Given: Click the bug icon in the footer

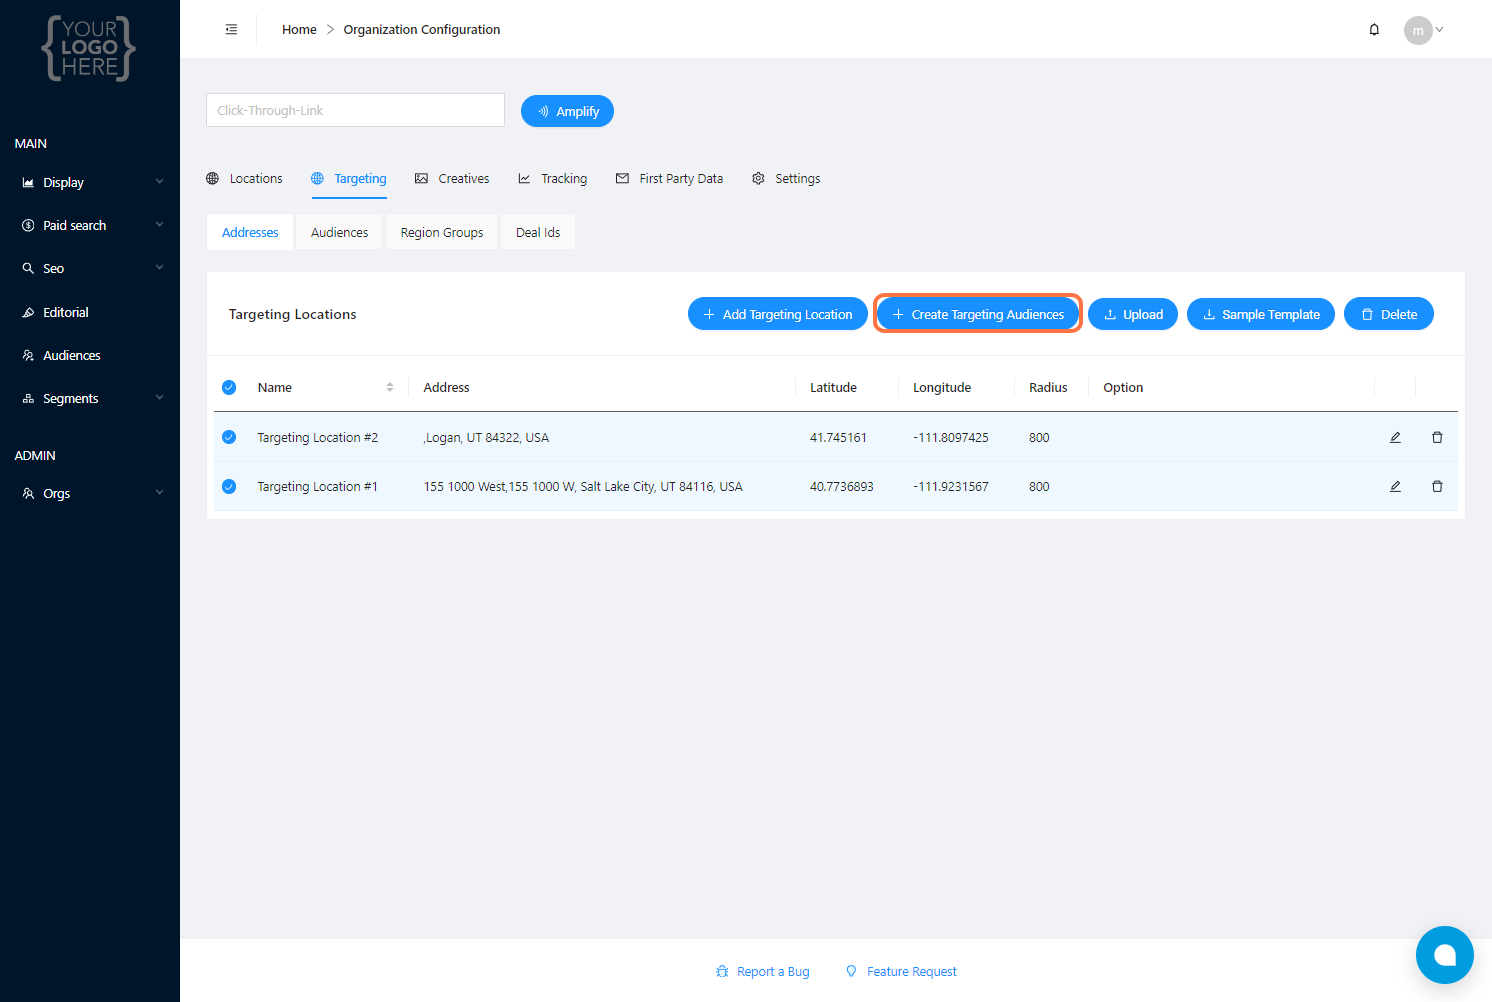Looking at the screenshot, I should coord(722,972).
